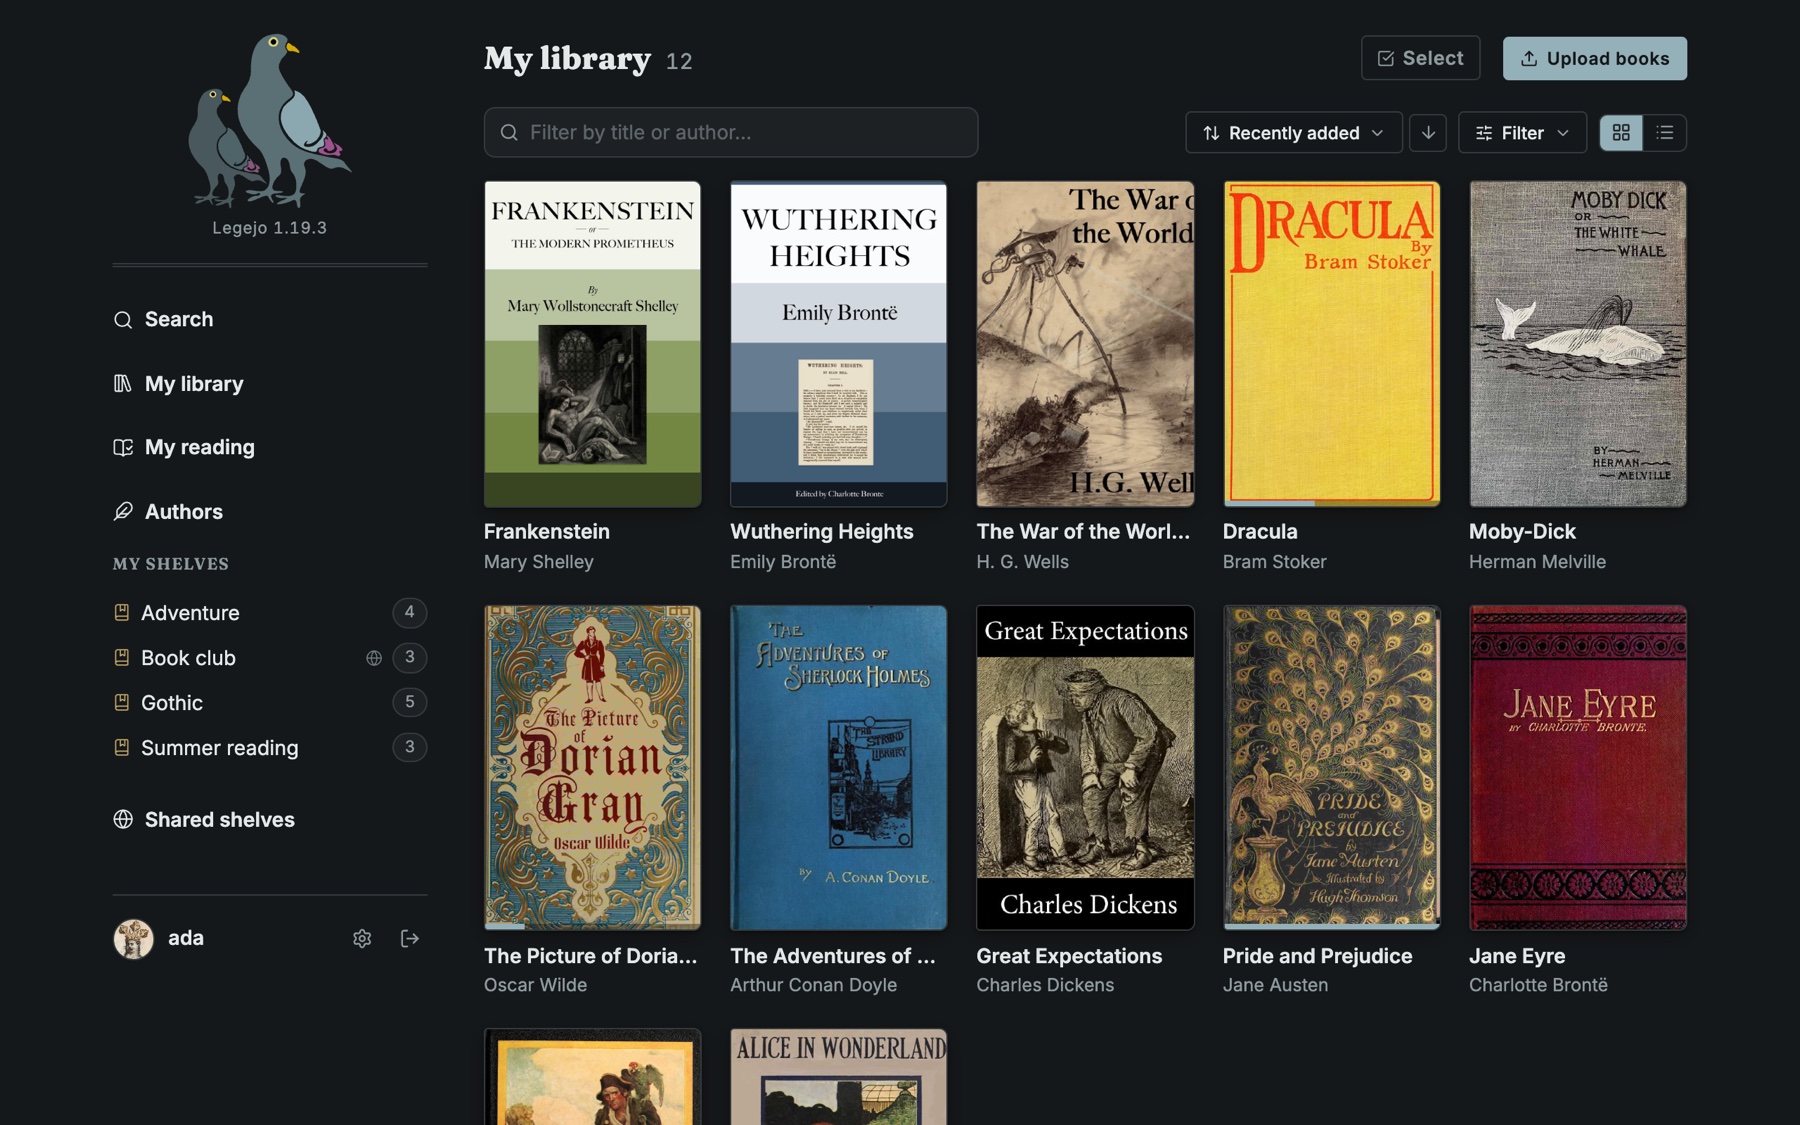
Task: Open The Picture of Dorian Gray cover
Action: [x=593, y=768]
